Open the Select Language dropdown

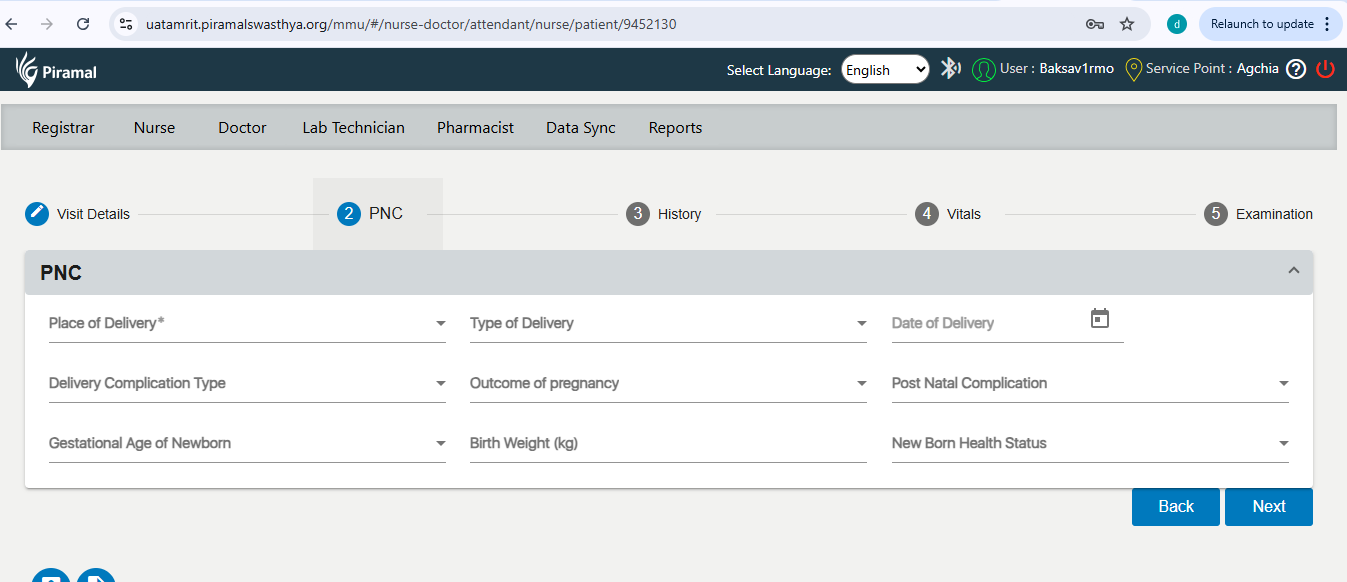(885, 70)
